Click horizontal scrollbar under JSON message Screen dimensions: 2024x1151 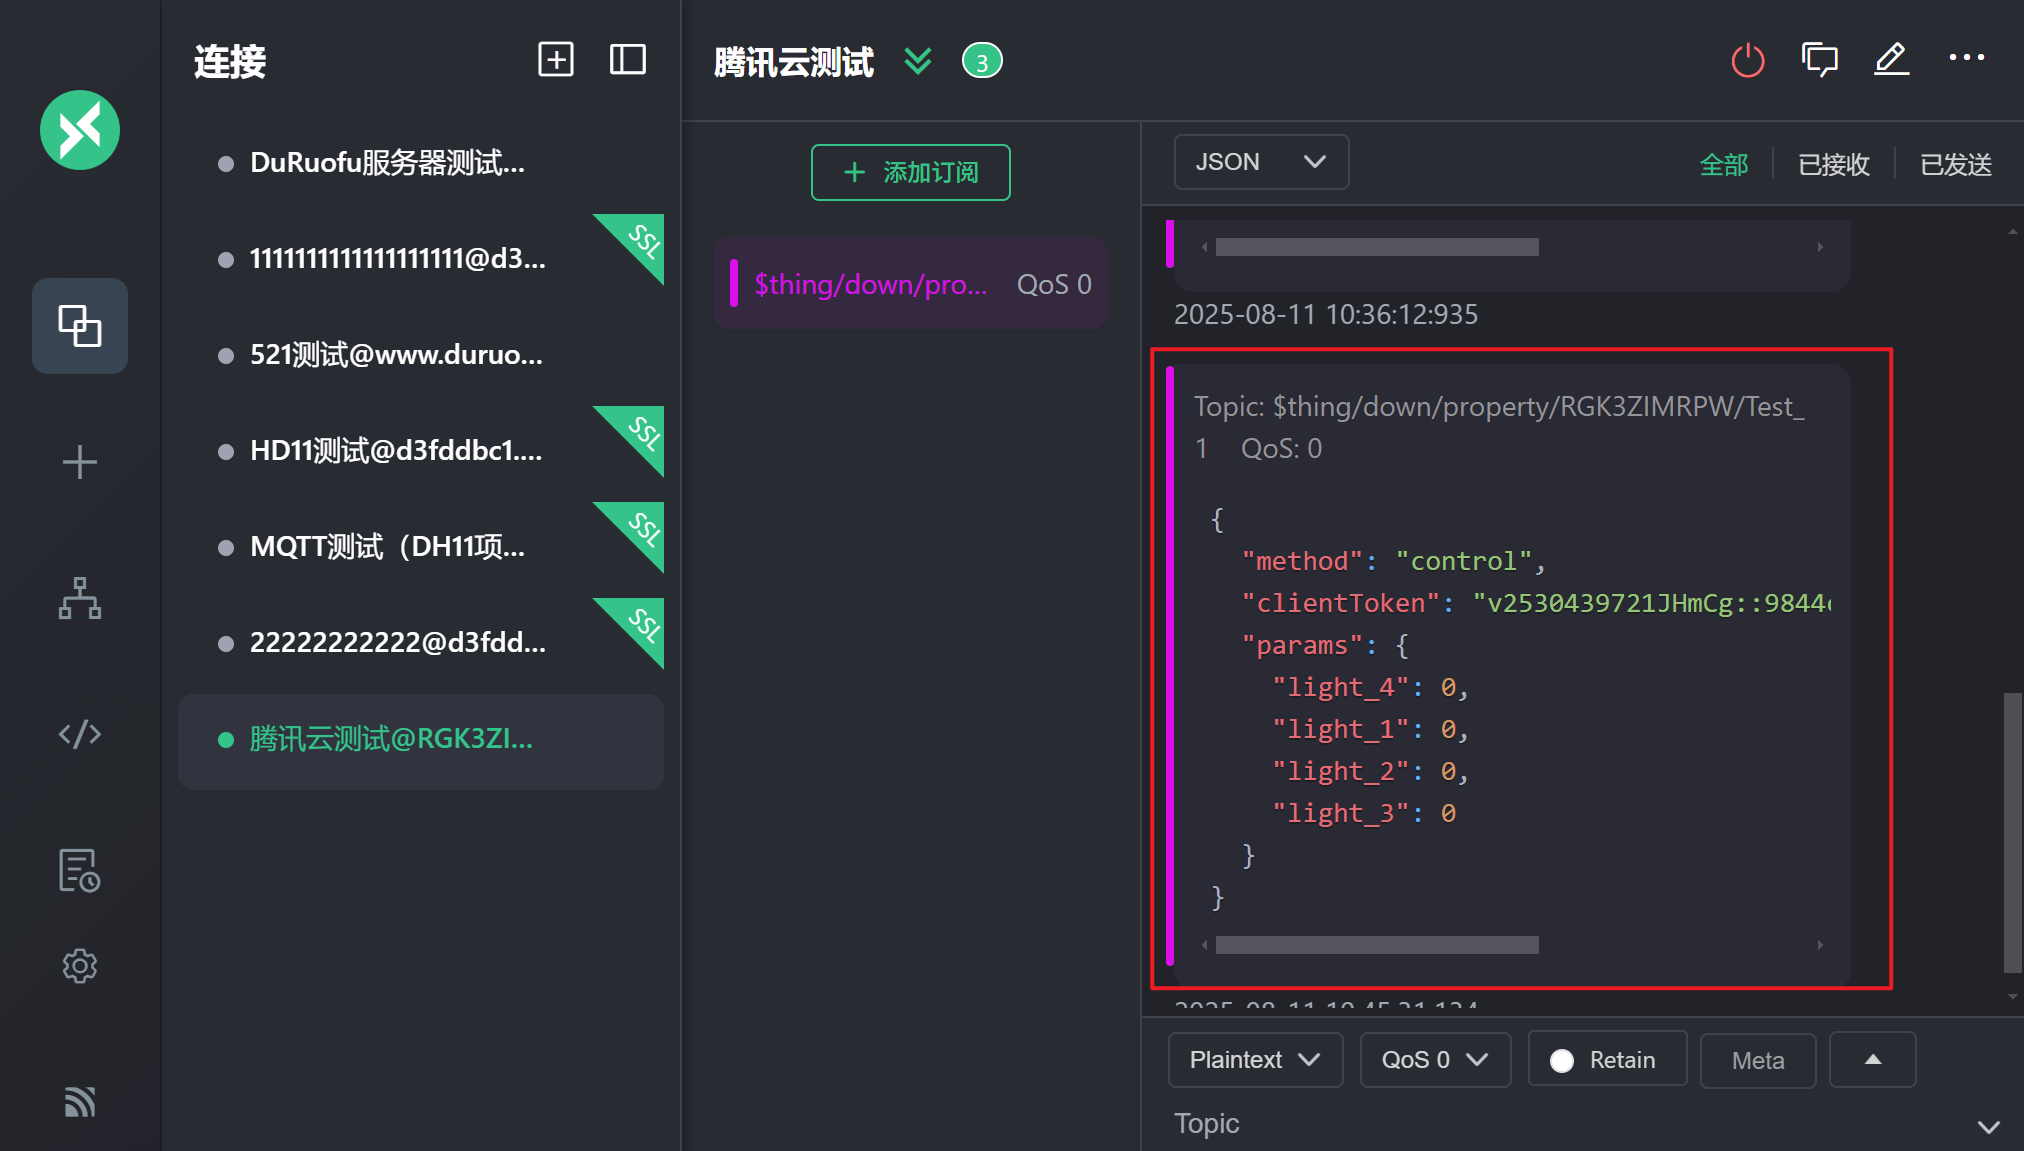click(1376, 945)
